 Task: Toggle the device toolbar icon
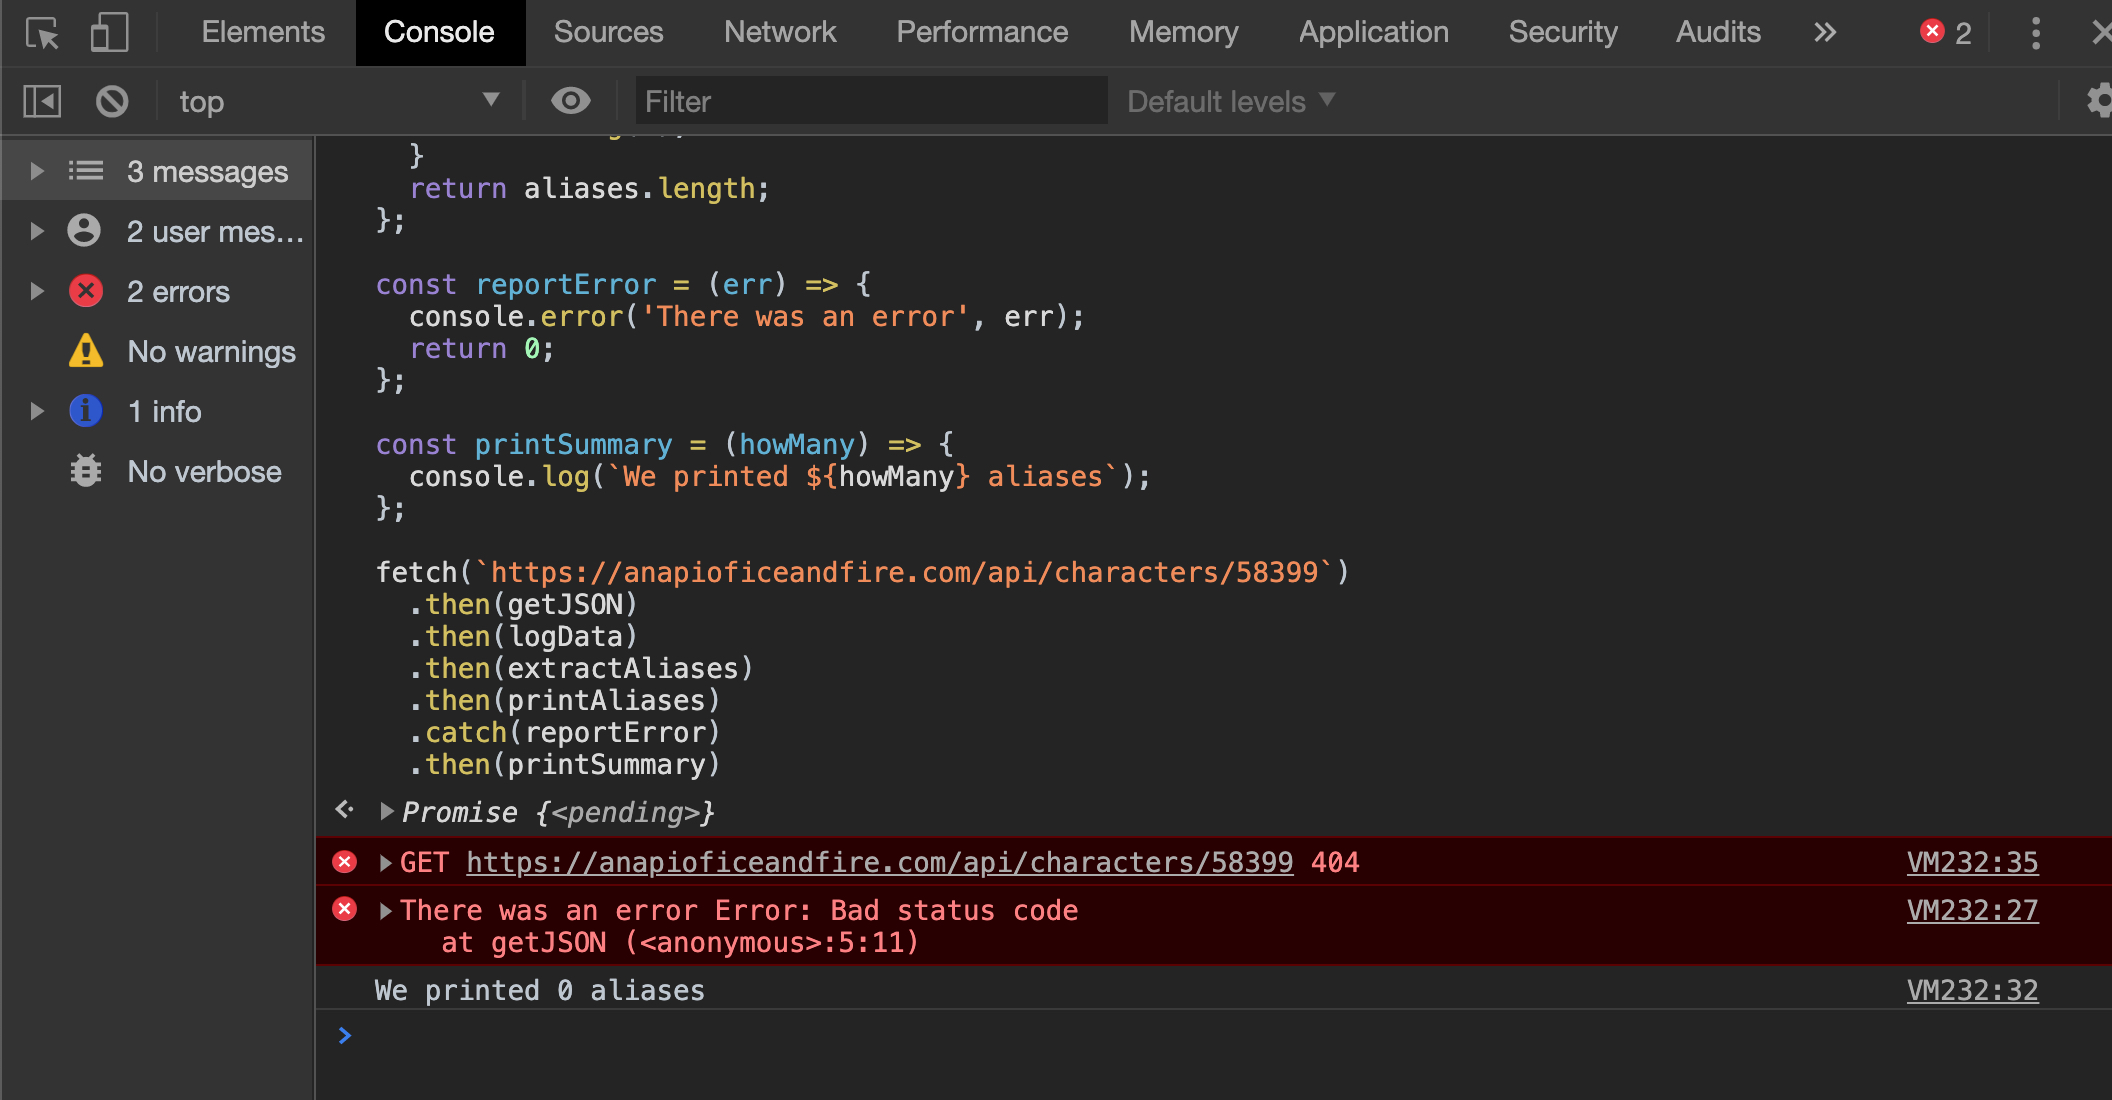click(x=109, y=33)
